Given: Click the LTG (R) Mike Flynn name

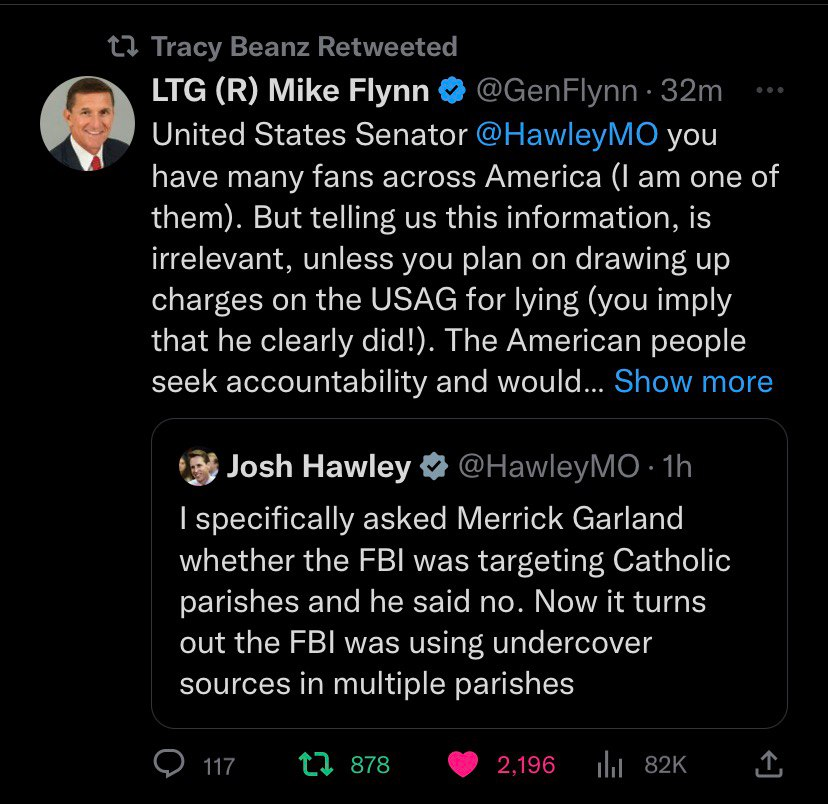Looking at the screenshot, I should coord(290,91).
